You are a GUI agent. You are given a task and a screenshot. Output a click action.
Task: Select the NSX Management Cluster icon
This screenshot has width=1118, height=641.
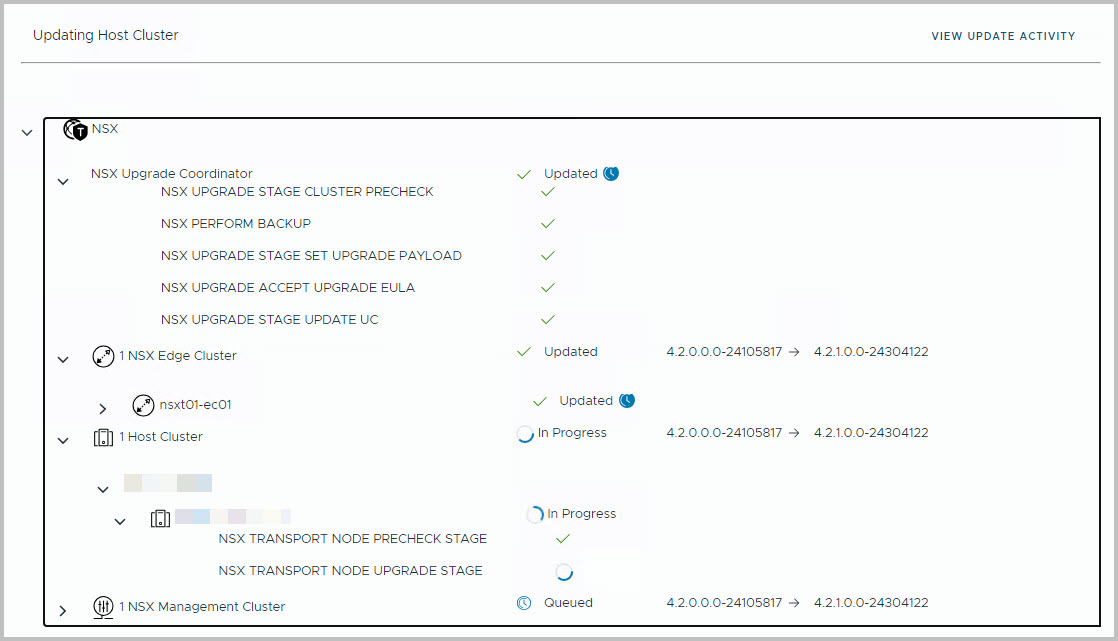click(x=103, y=607)
